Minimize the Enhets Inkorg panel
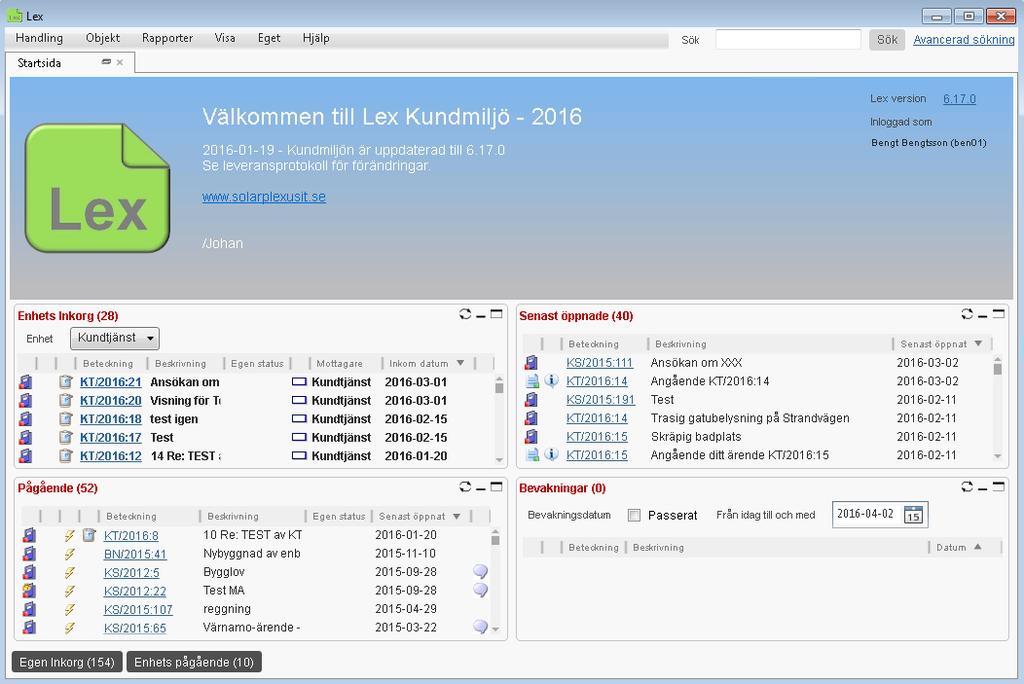This screenshot has height=684, width=1024. 481,316
